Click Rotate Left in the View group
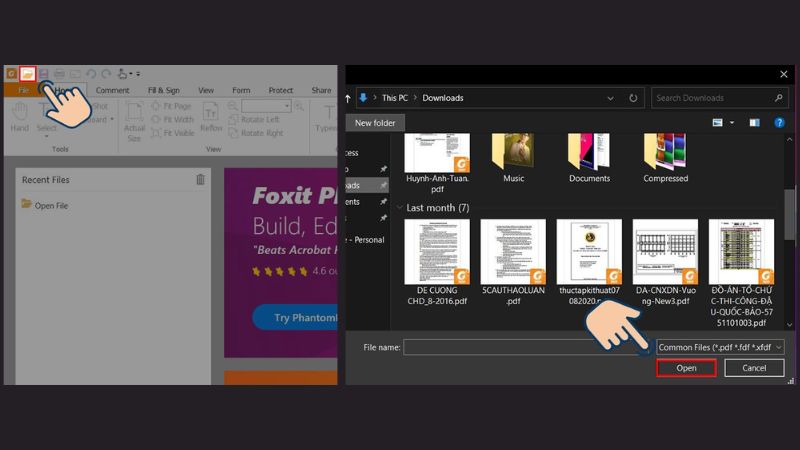The width and height of the screenshot is (800, 450). (x=260, y=120)
